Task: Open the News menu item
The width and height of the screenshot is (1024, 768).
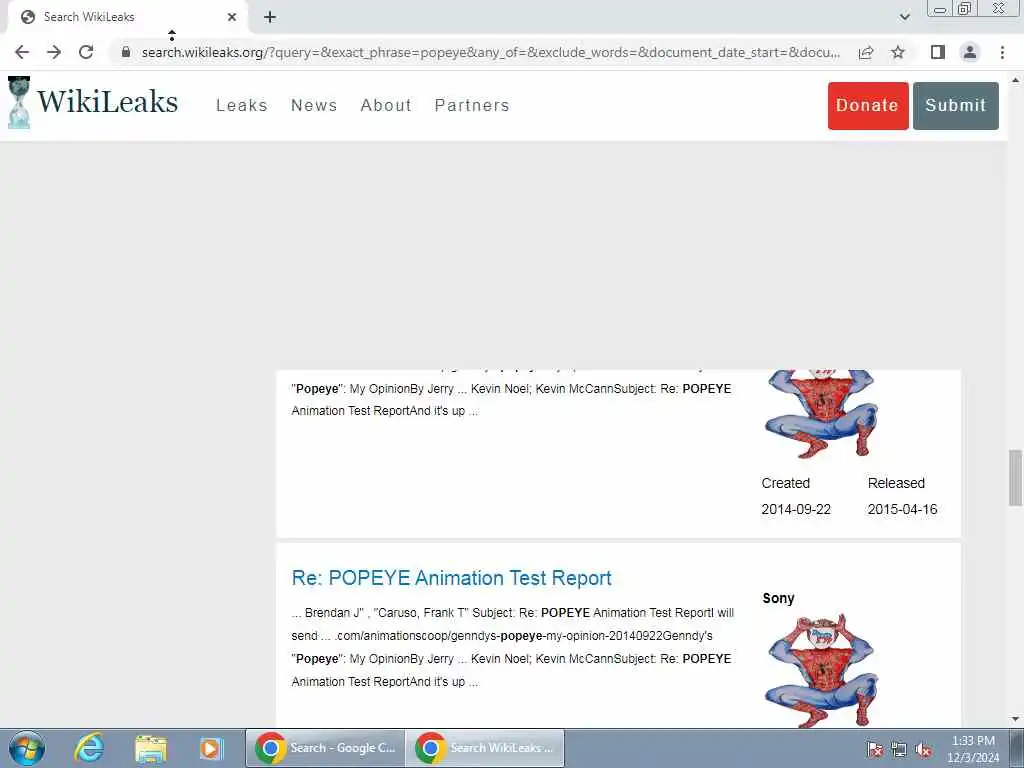Action: 314,105
